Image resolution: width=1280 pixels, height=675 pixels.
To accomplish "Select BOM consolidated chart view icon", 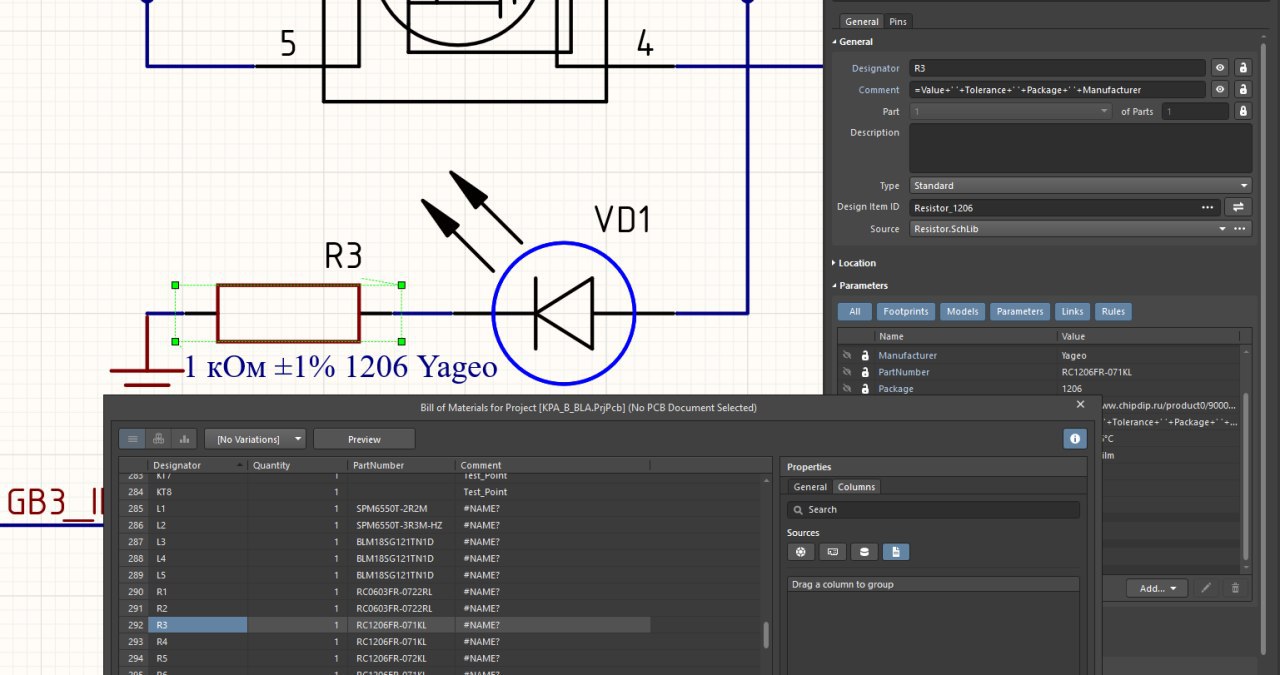I will click(x=184, y=439).
